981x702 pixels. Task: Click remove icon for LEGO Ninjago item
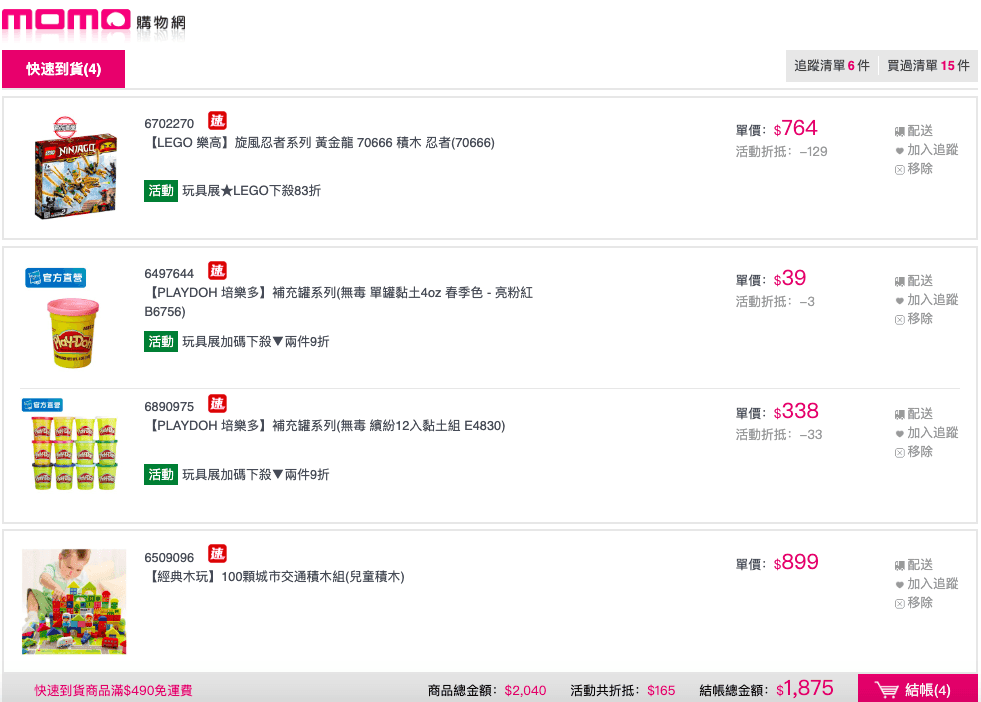(899, 169)
